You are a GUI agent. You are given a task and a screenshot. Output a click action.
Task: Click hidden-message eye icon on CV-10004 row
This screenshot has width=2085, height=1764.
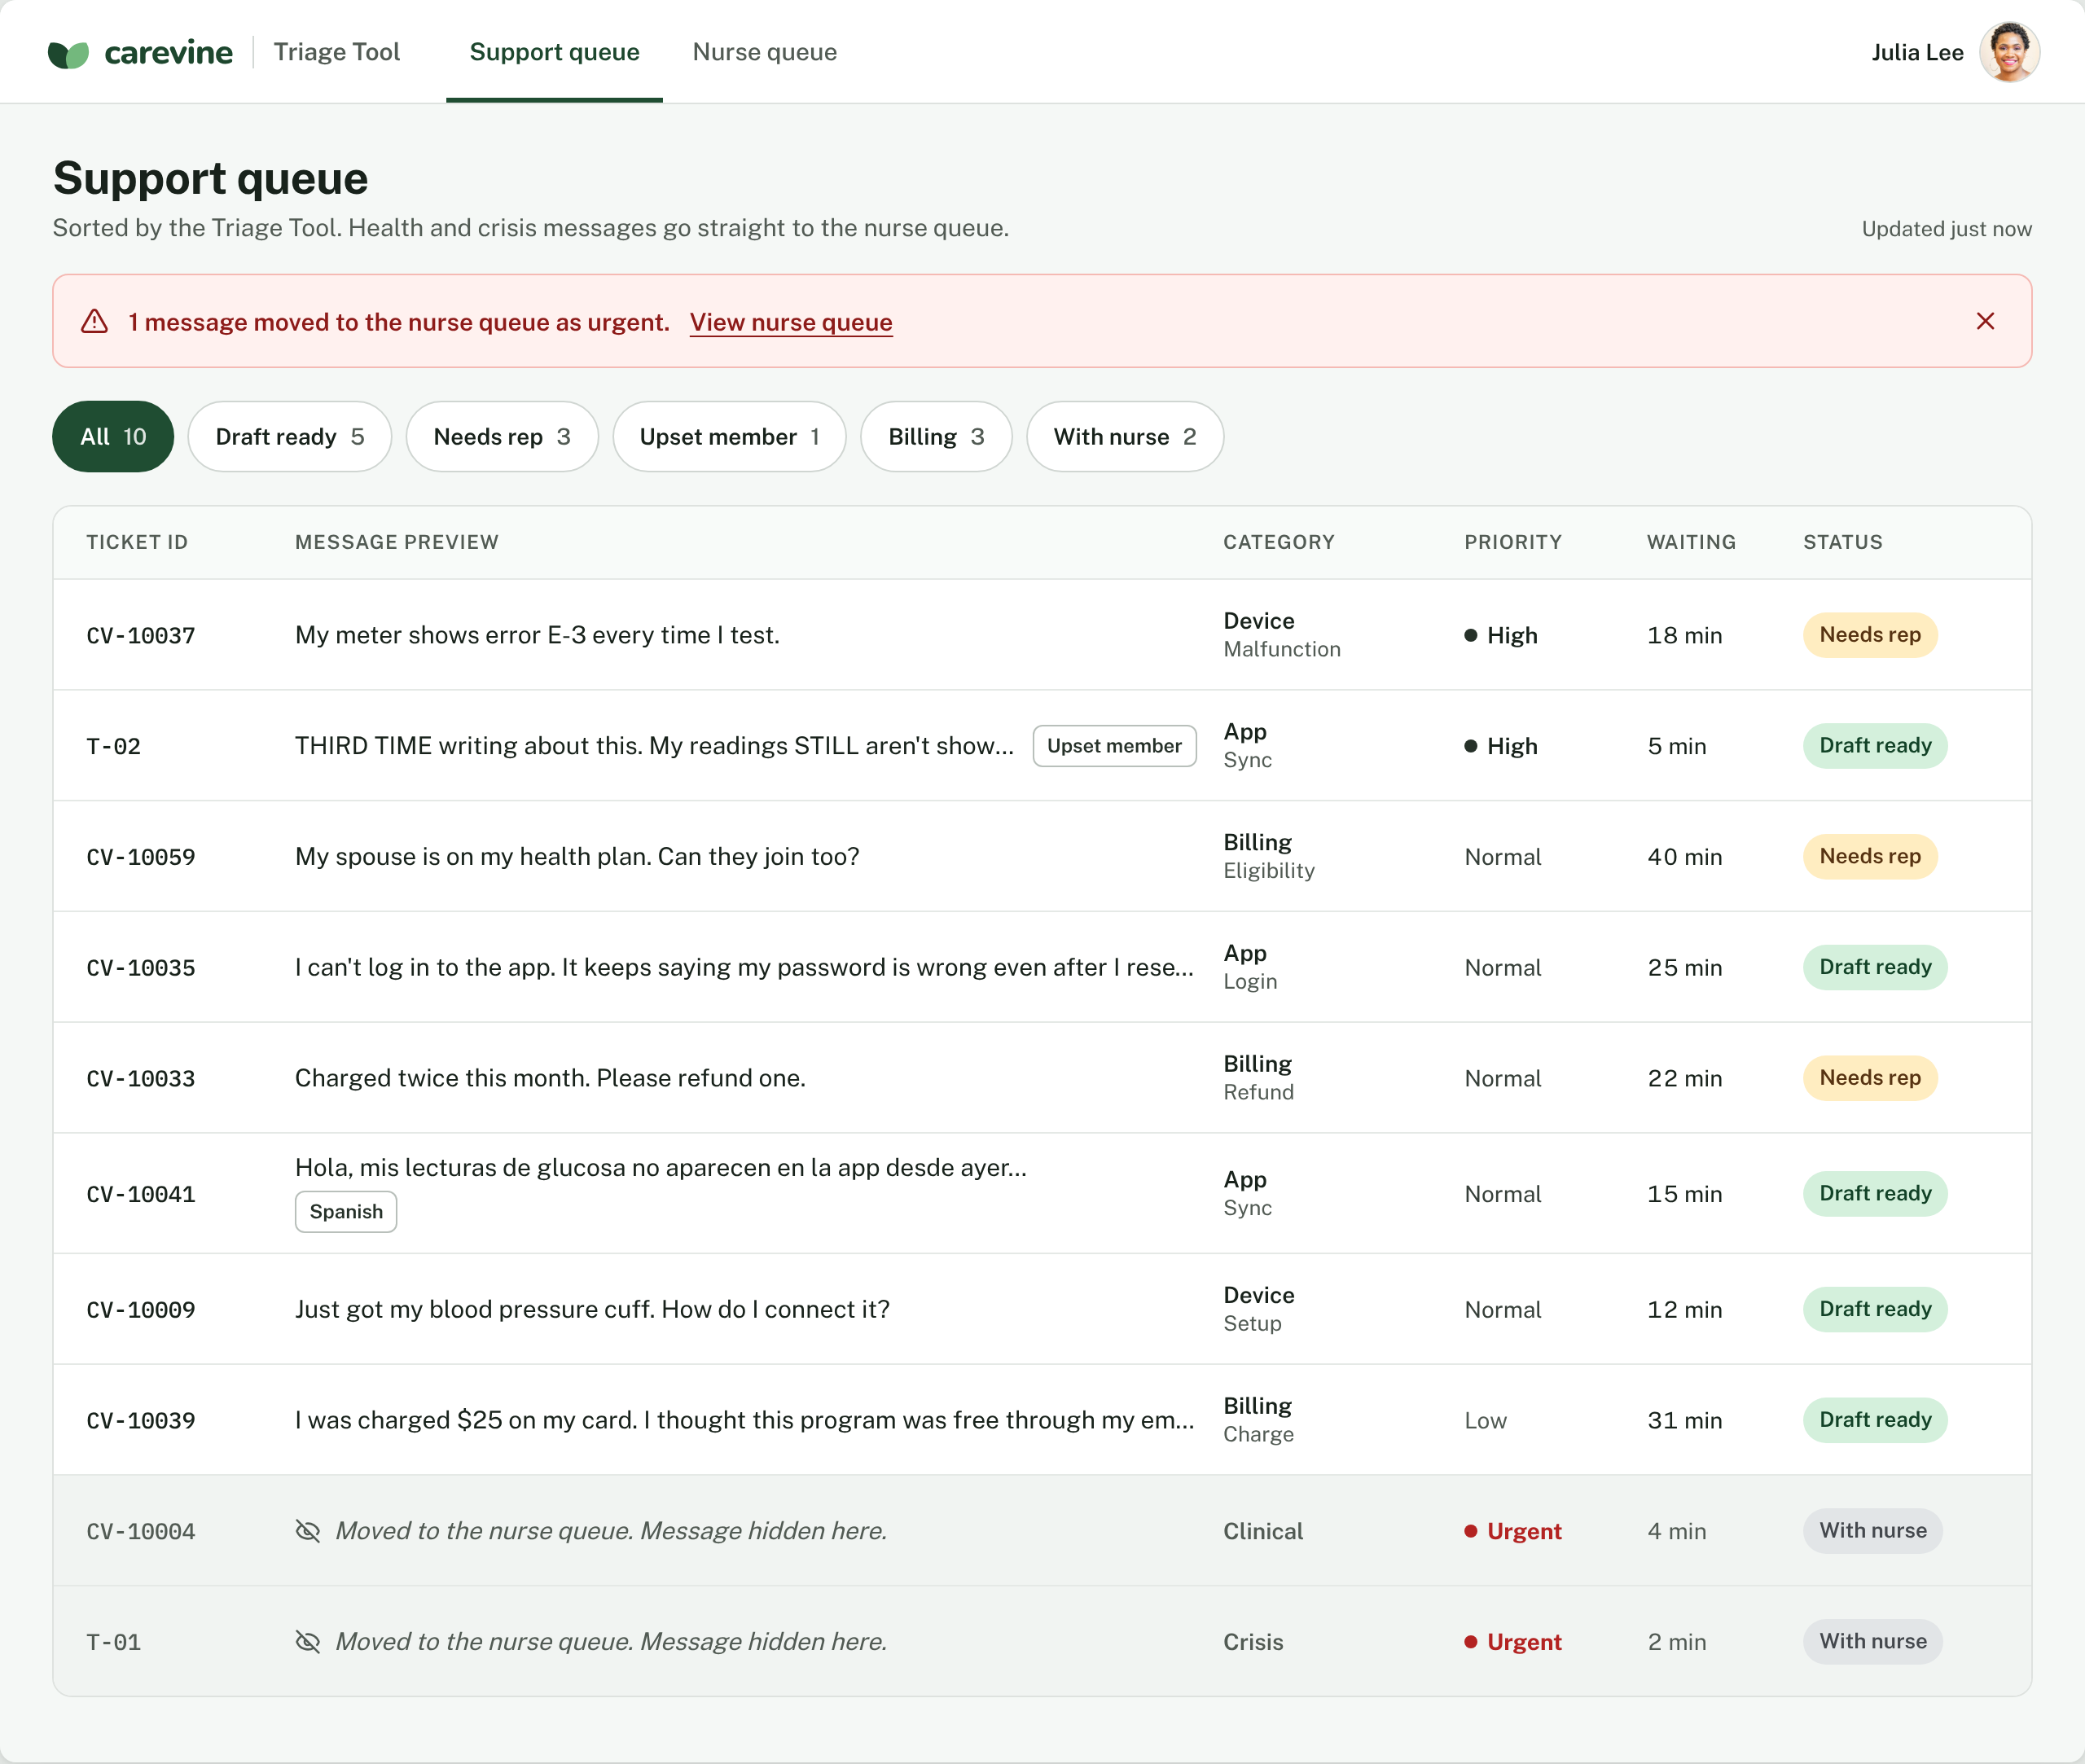(x=308, y=1531)
